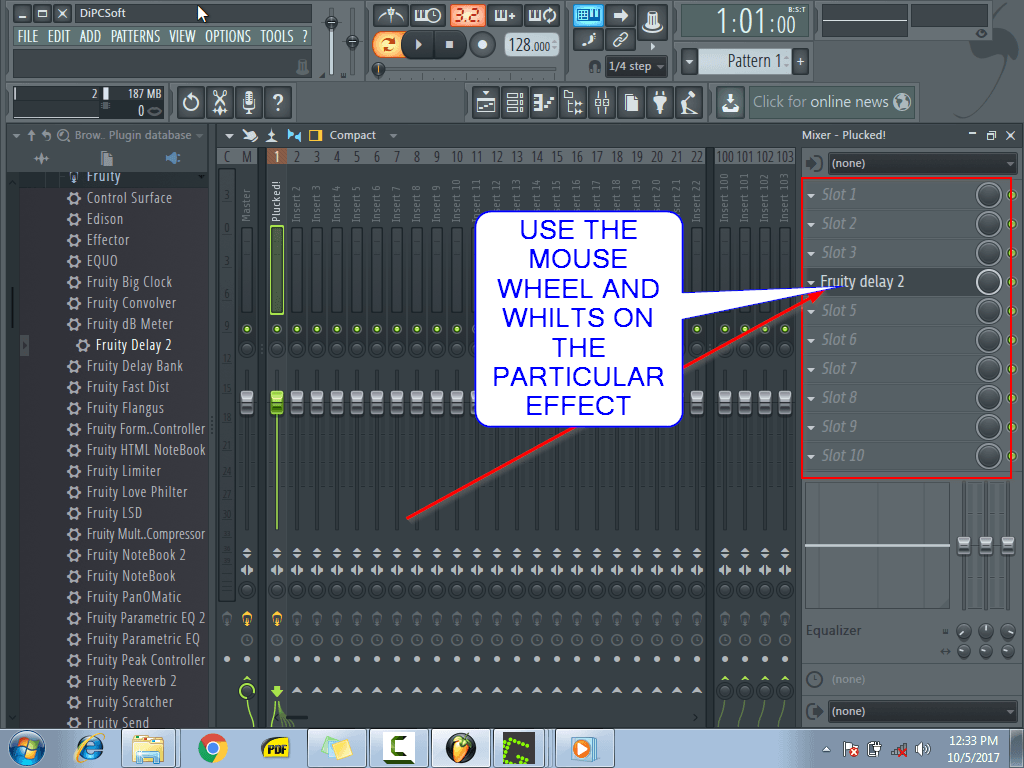This screenshot has height=768, width=1024.
Task: Click the browser waveform icon
Action: [x=41, y=158]
